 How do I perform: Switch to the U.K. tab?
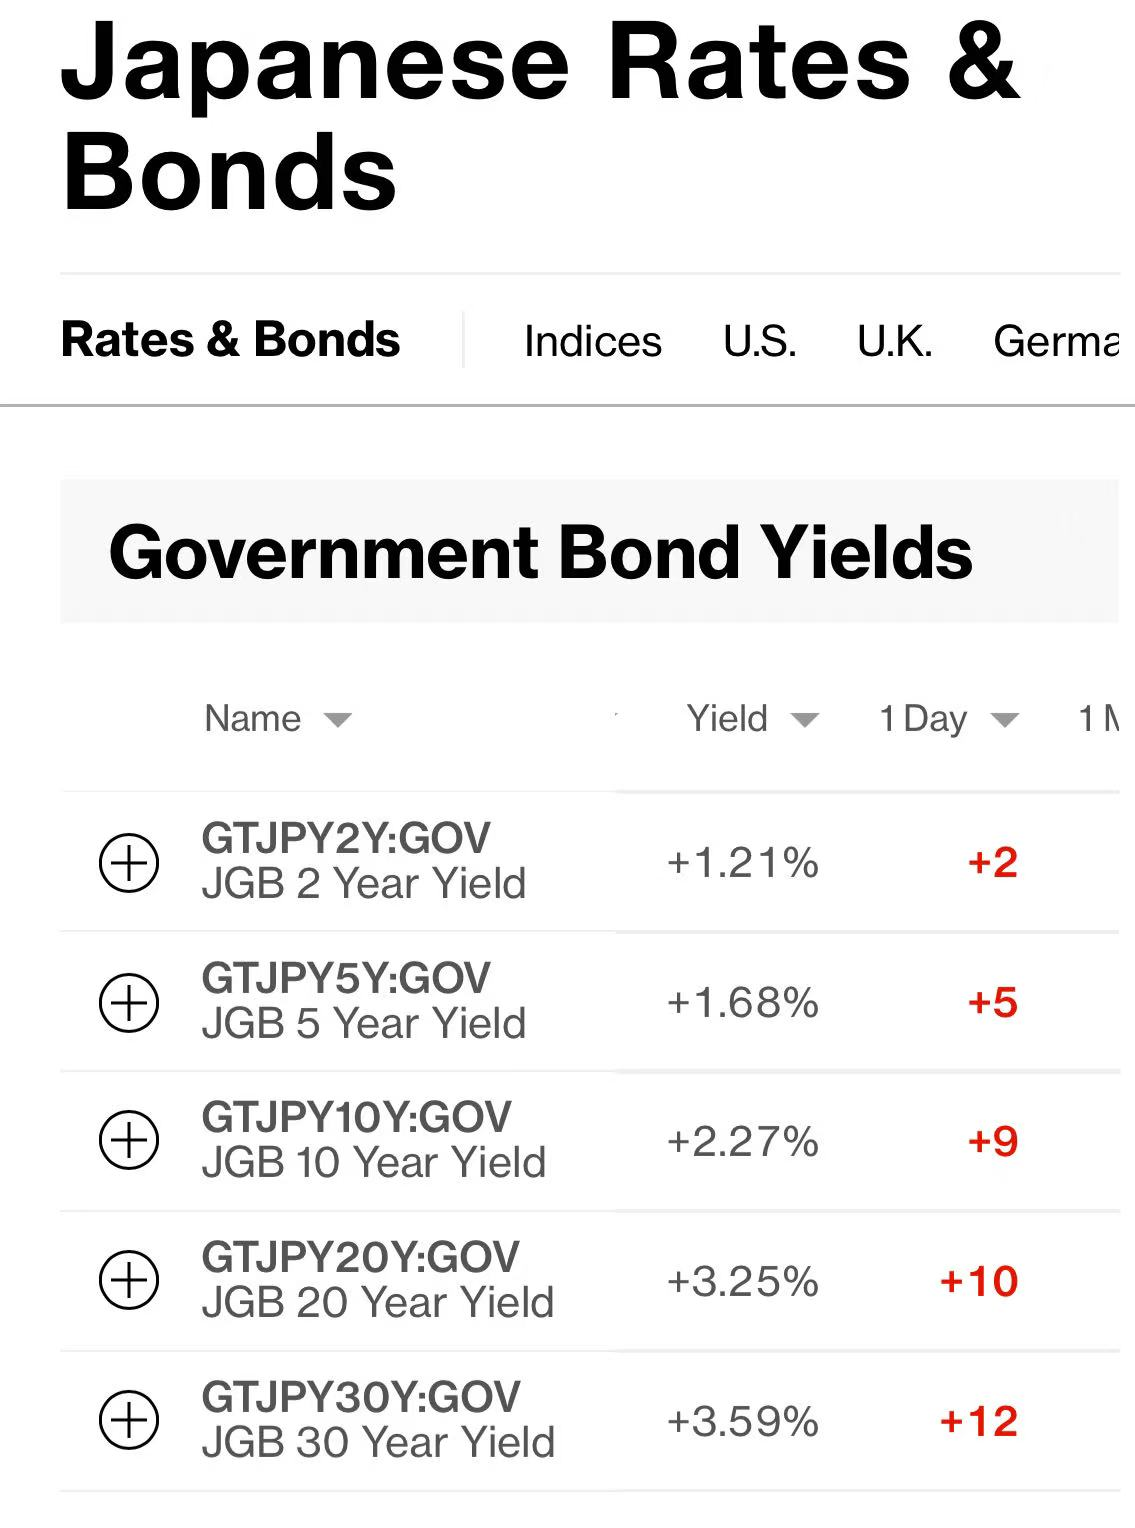click(x=894, y=342)
